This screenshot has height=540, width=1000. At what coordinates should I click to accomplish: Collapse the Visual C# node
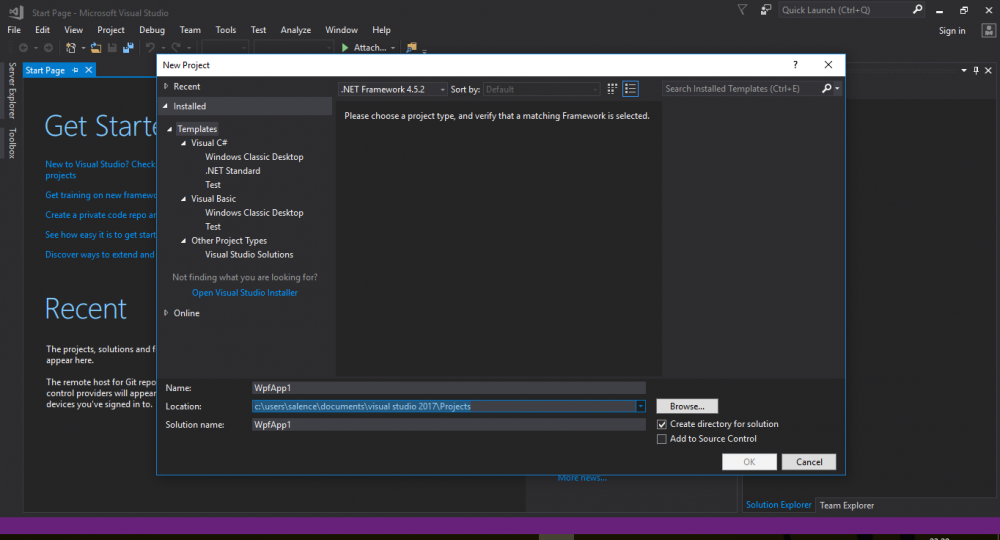click(184, 143)
